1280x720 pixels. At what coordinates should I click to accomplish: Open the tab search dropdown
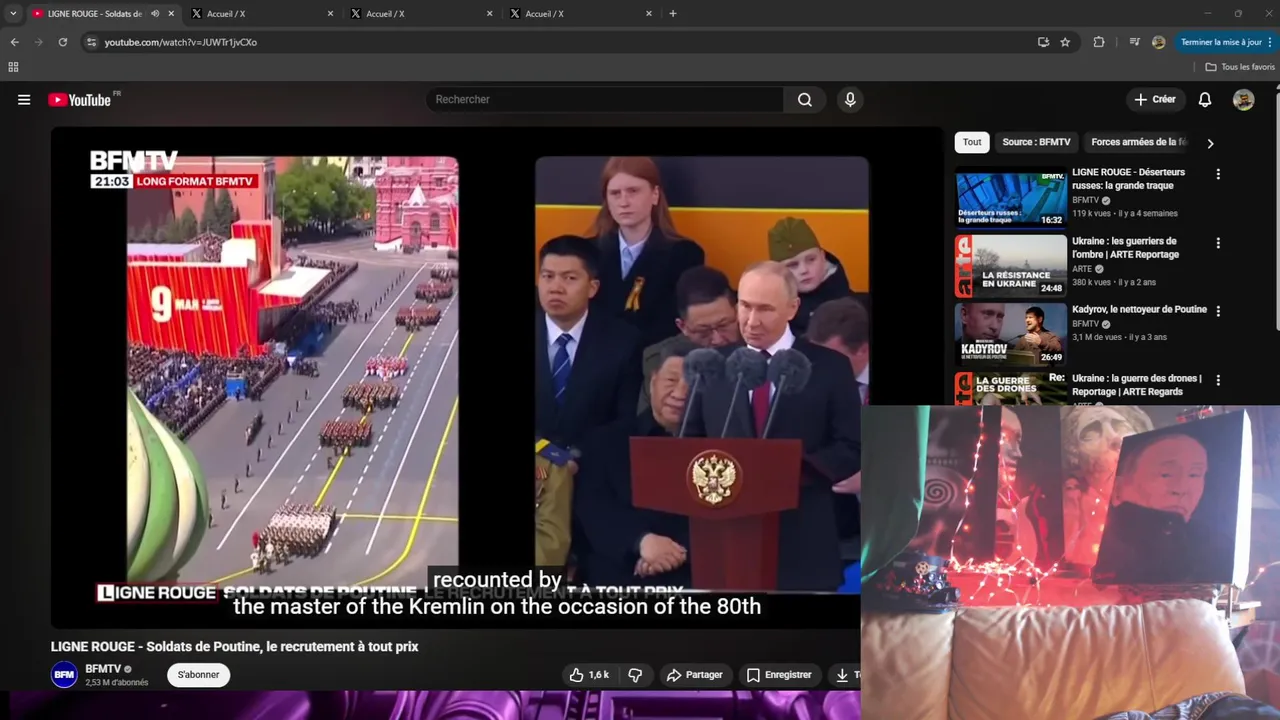13,14
